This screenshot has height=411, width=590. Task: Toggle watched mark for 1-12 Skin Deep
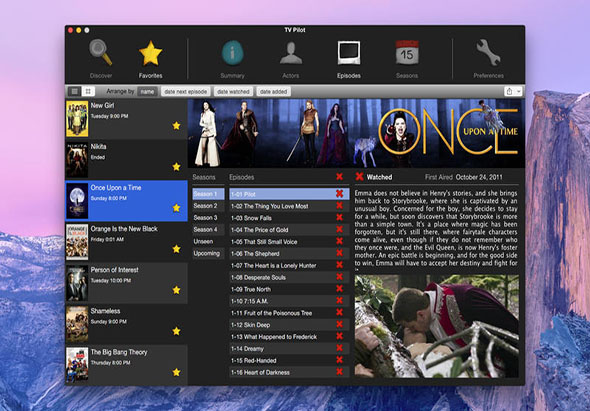pyautogui.click(x=339, y=324)
